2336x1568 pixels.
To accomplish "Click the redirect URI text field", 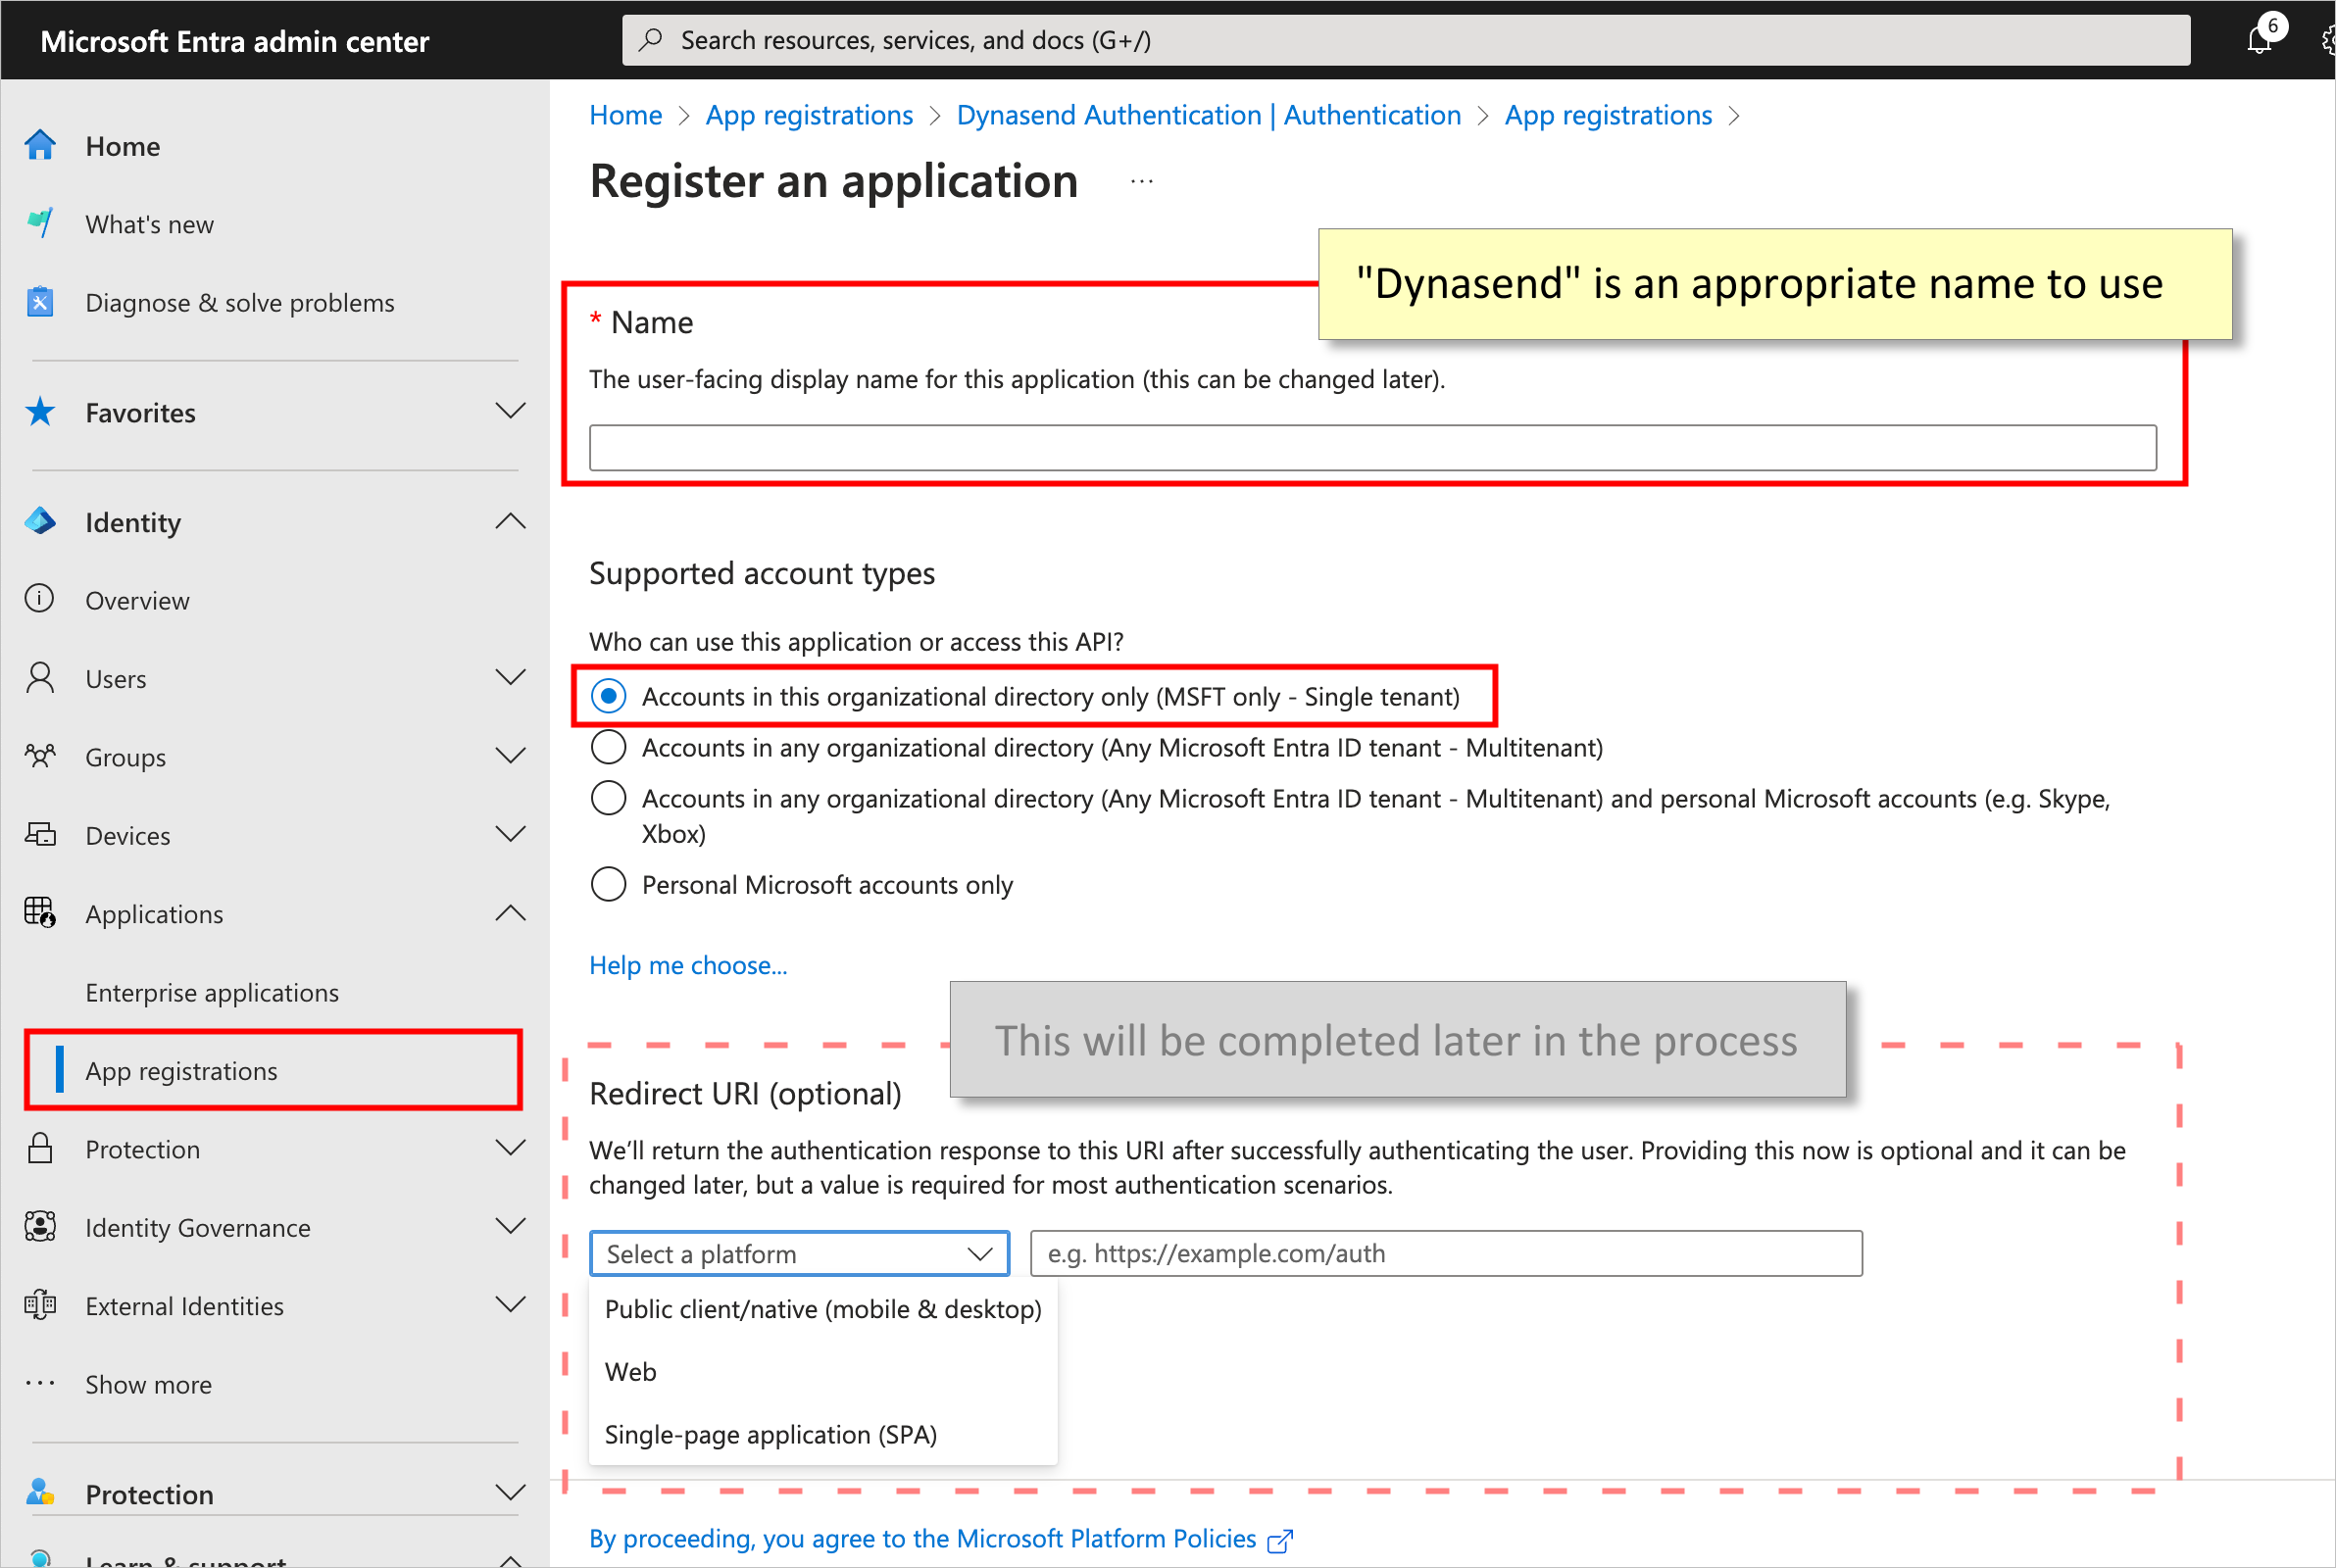I will (x=1445, y=1253).
